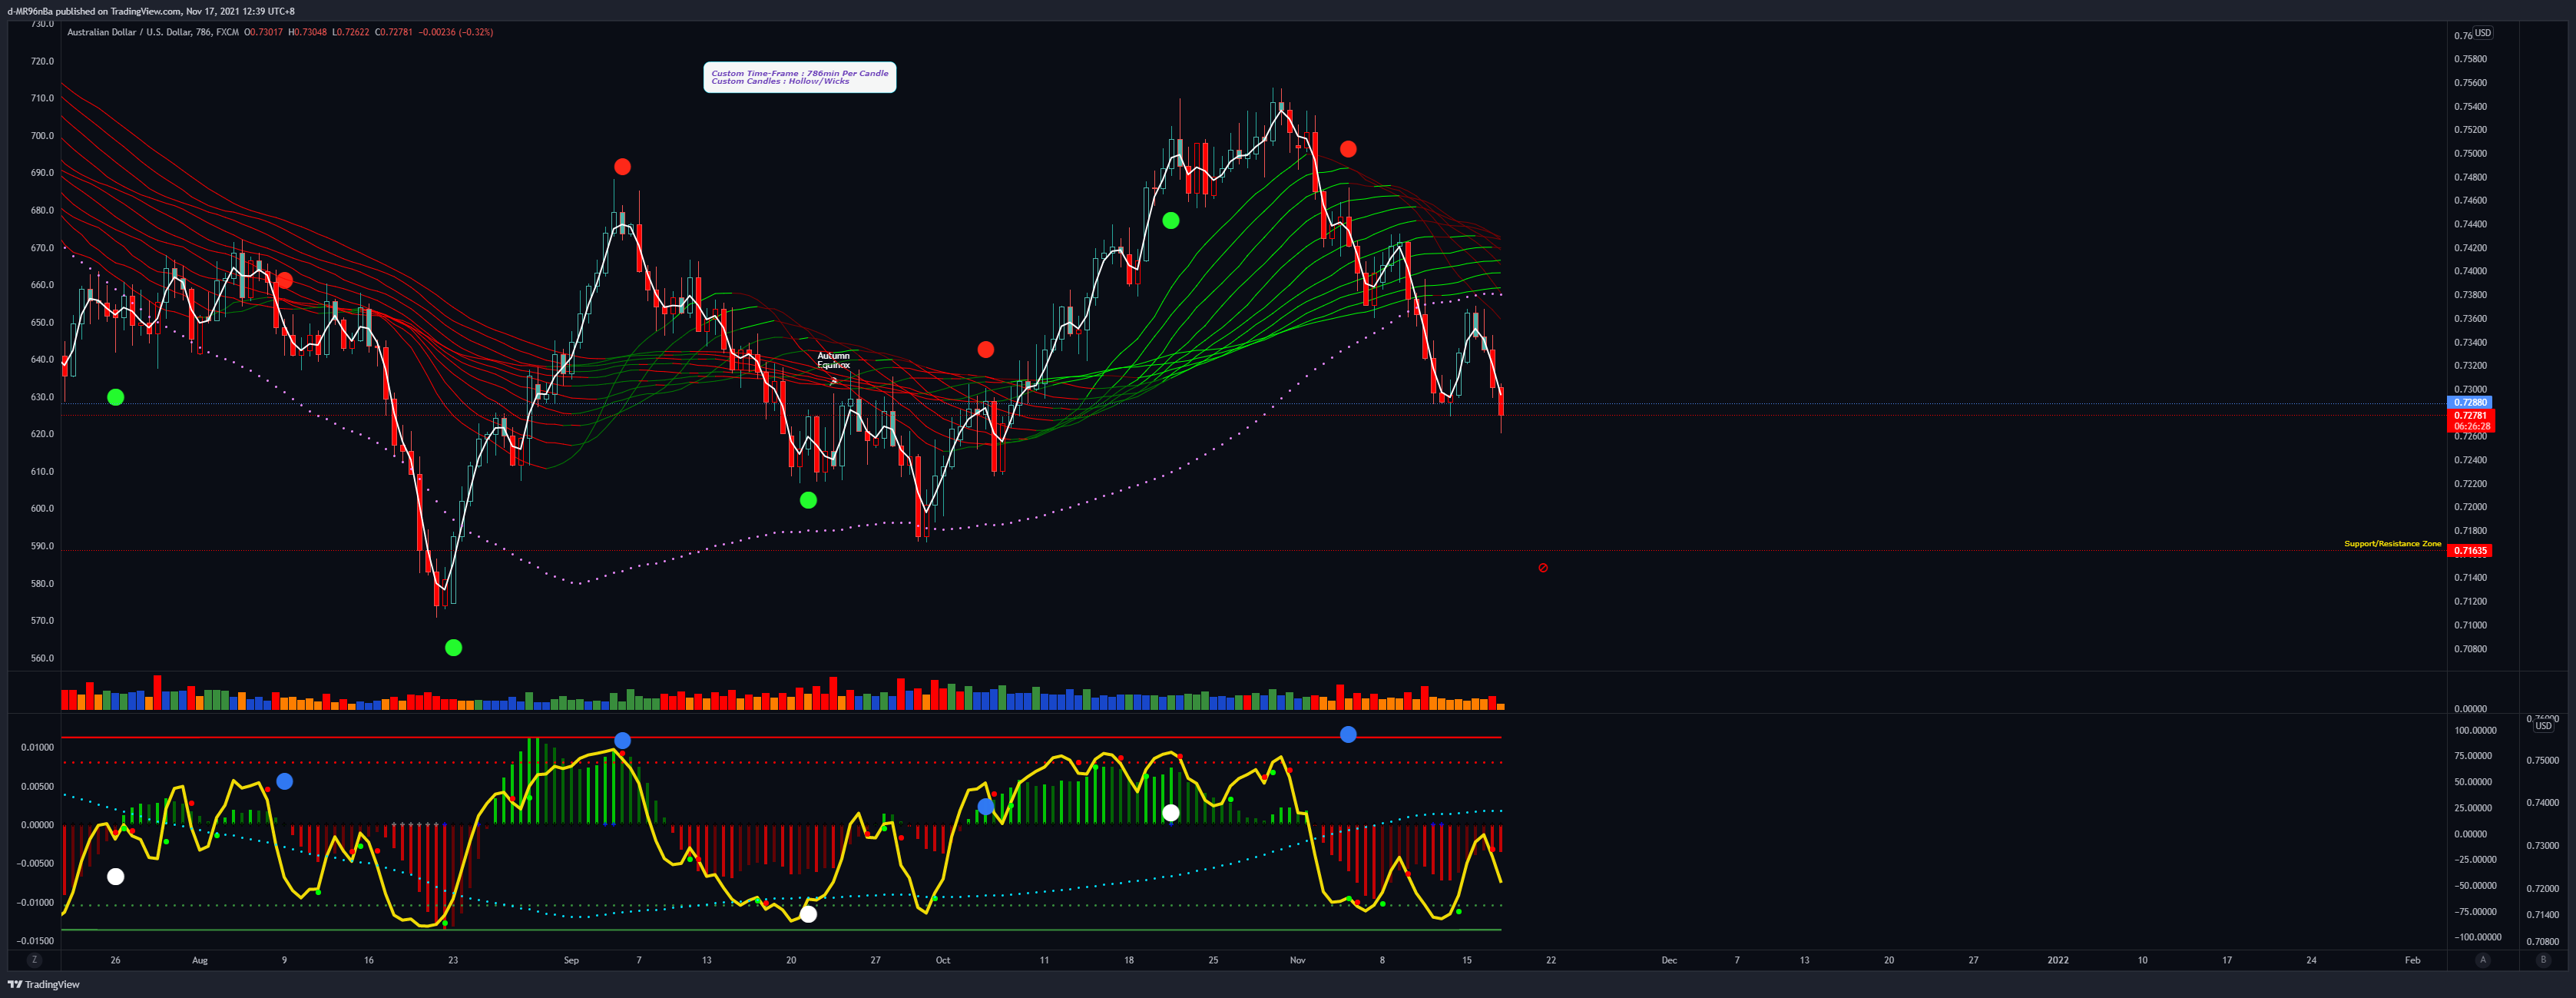Select the green signal dot below the August 23 low

[453, 648]
